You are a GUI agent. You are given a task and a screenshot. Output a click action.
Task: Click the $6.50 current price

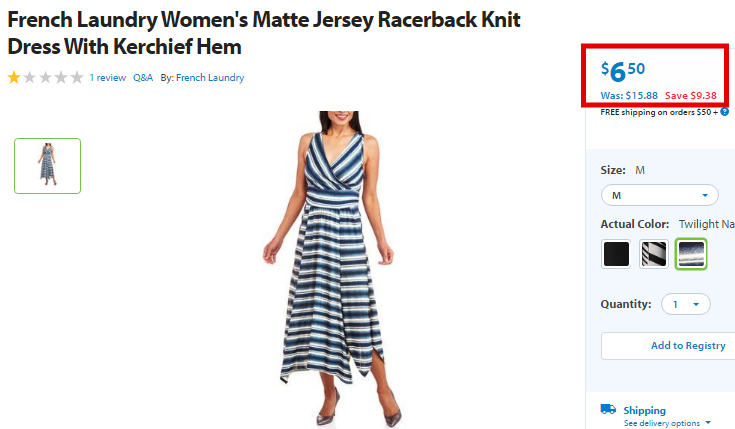tap(623, 71)
